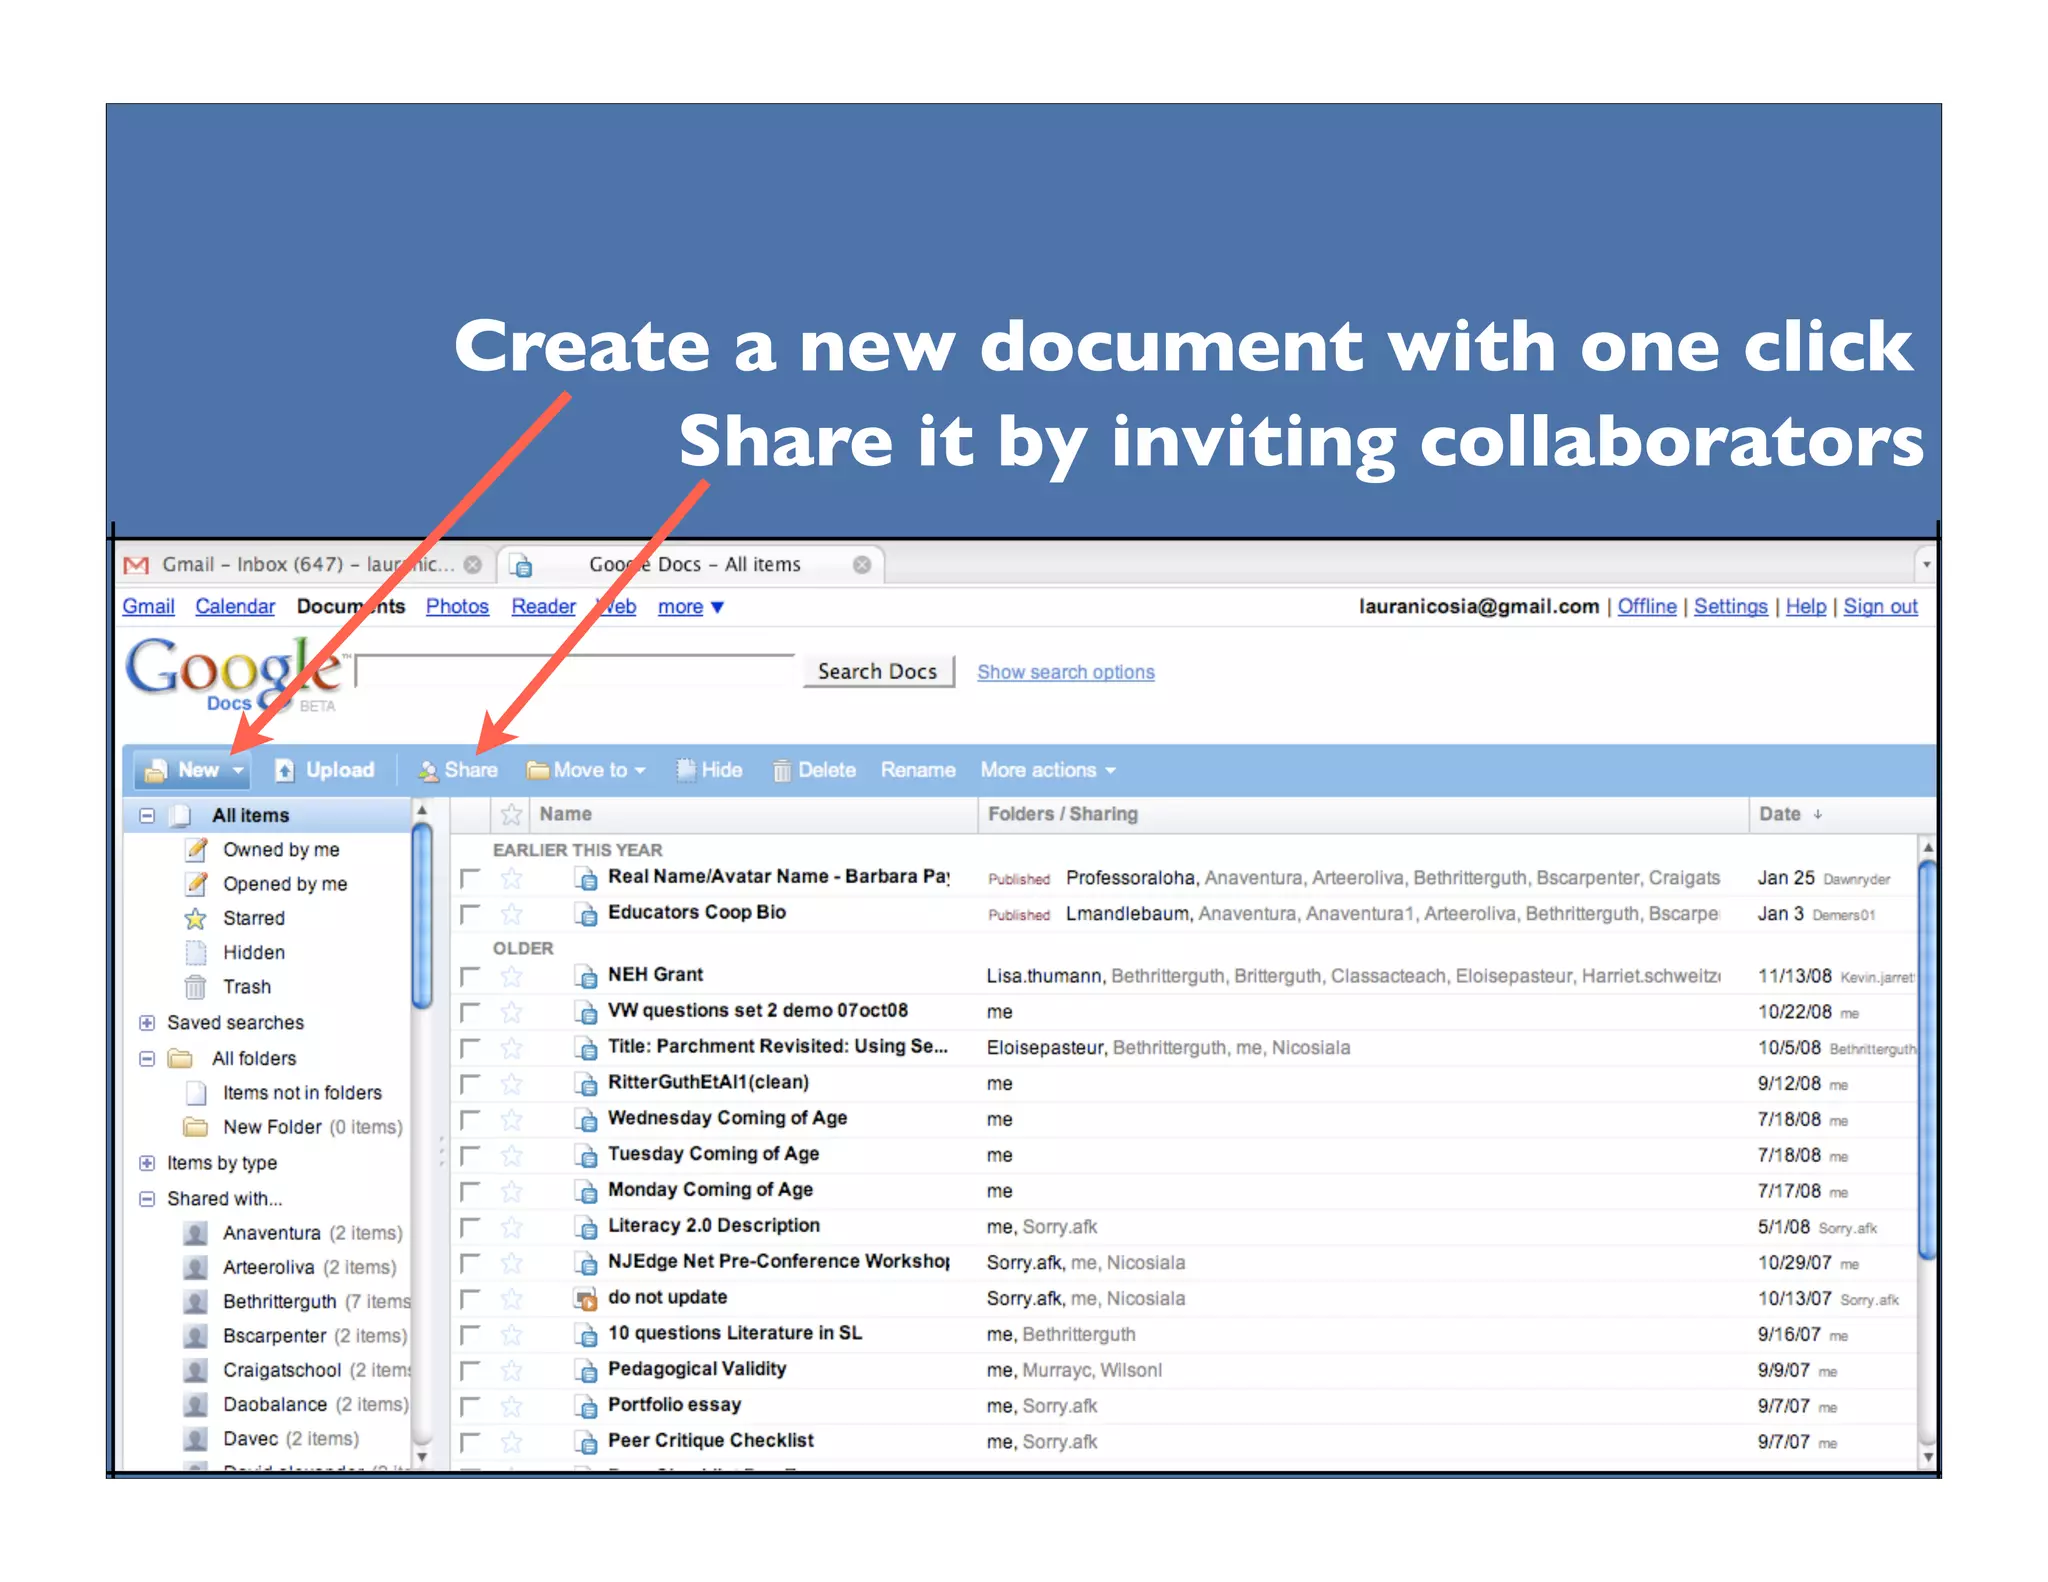Screen dimensions: 2048x1582
Task: Click the Gmail envelope tab icon
Action: (x=136, y=566)
